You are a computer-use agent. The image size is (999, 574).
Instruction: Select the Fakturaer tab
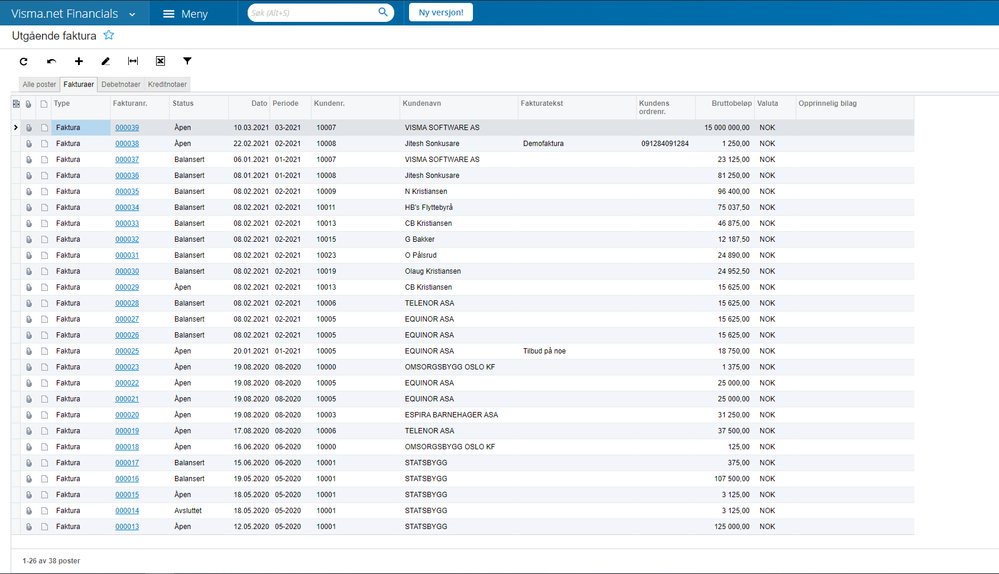(78, 84)
